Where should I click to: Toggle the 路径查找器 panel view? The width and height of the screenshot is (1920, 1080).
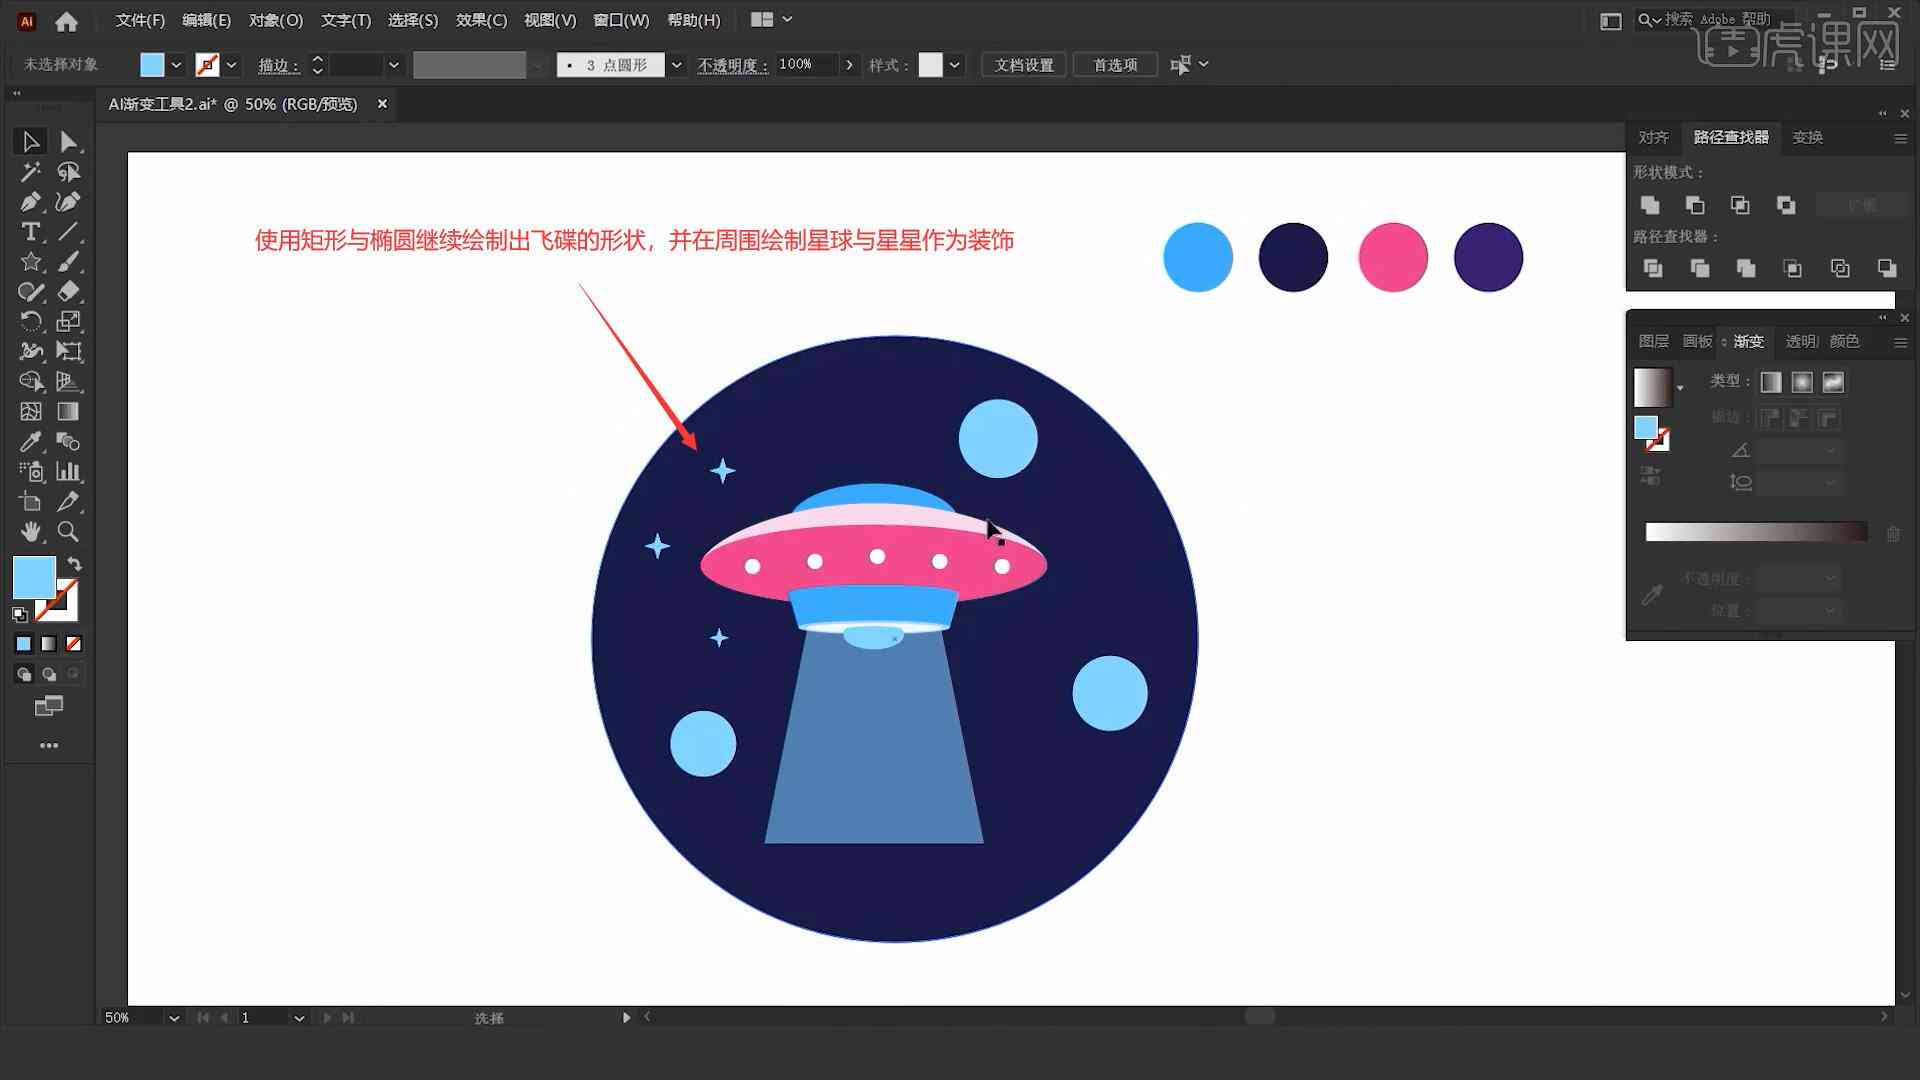point(1730,136)
